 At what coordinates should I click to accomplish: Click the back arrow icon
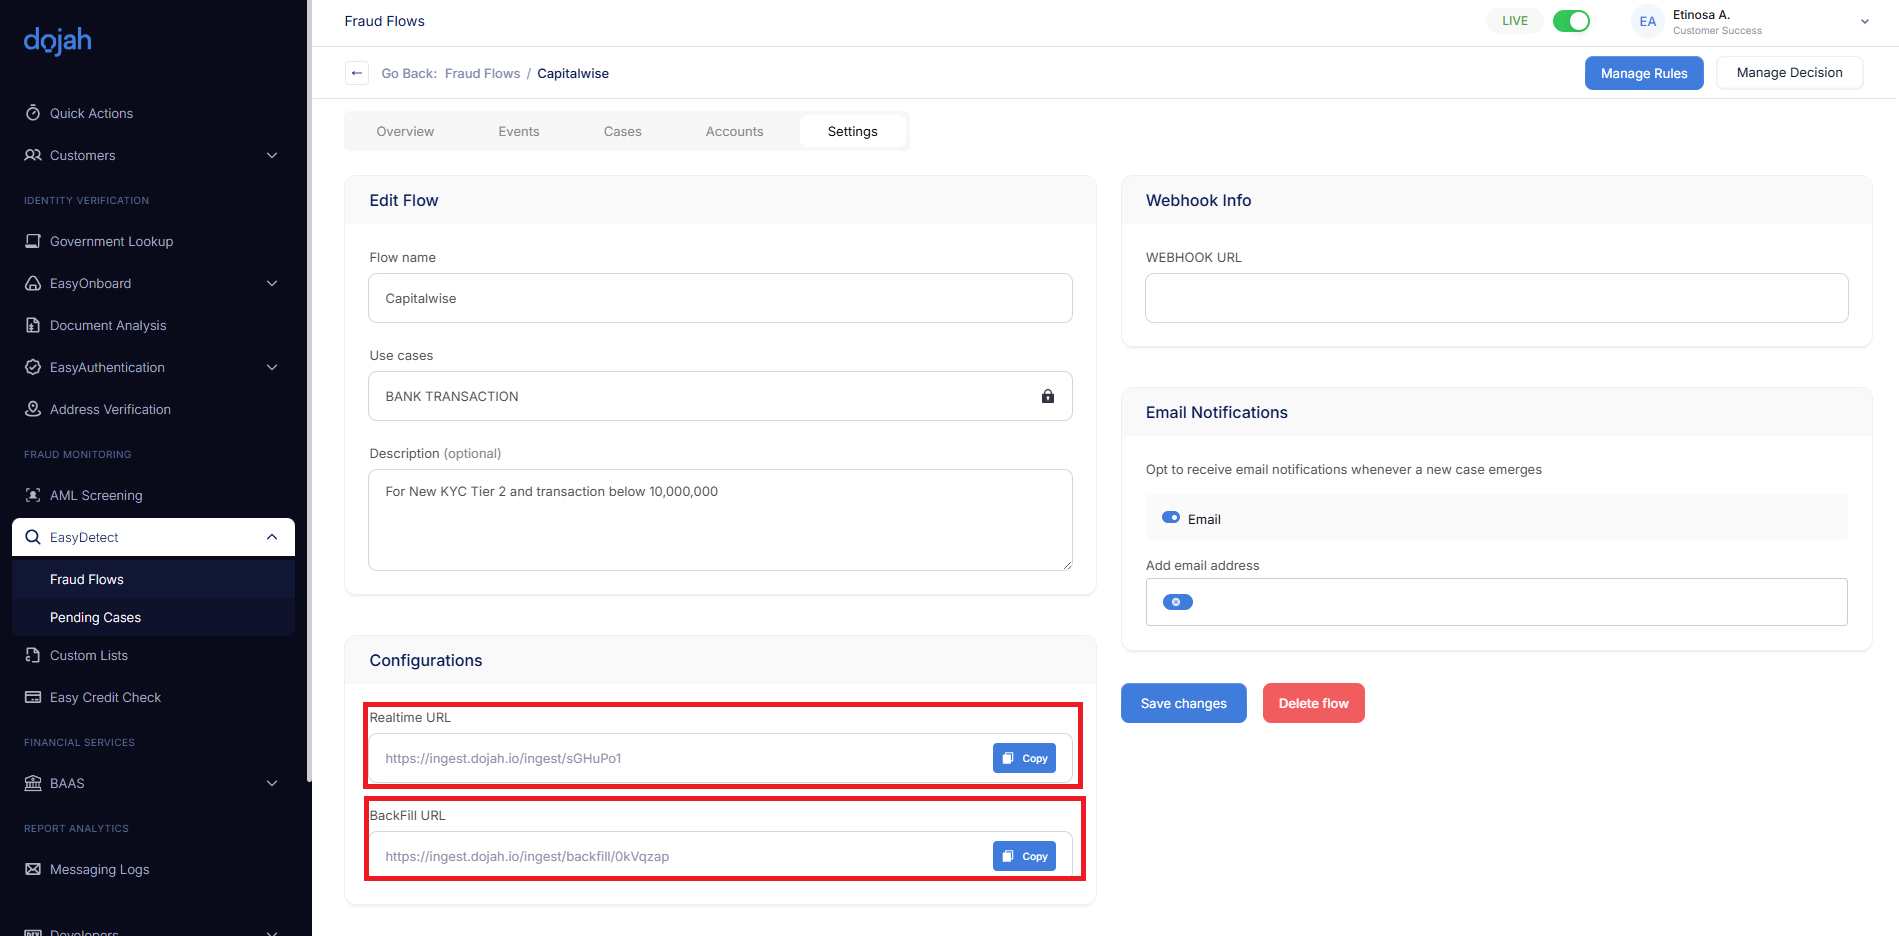click(x=357, y=73)
